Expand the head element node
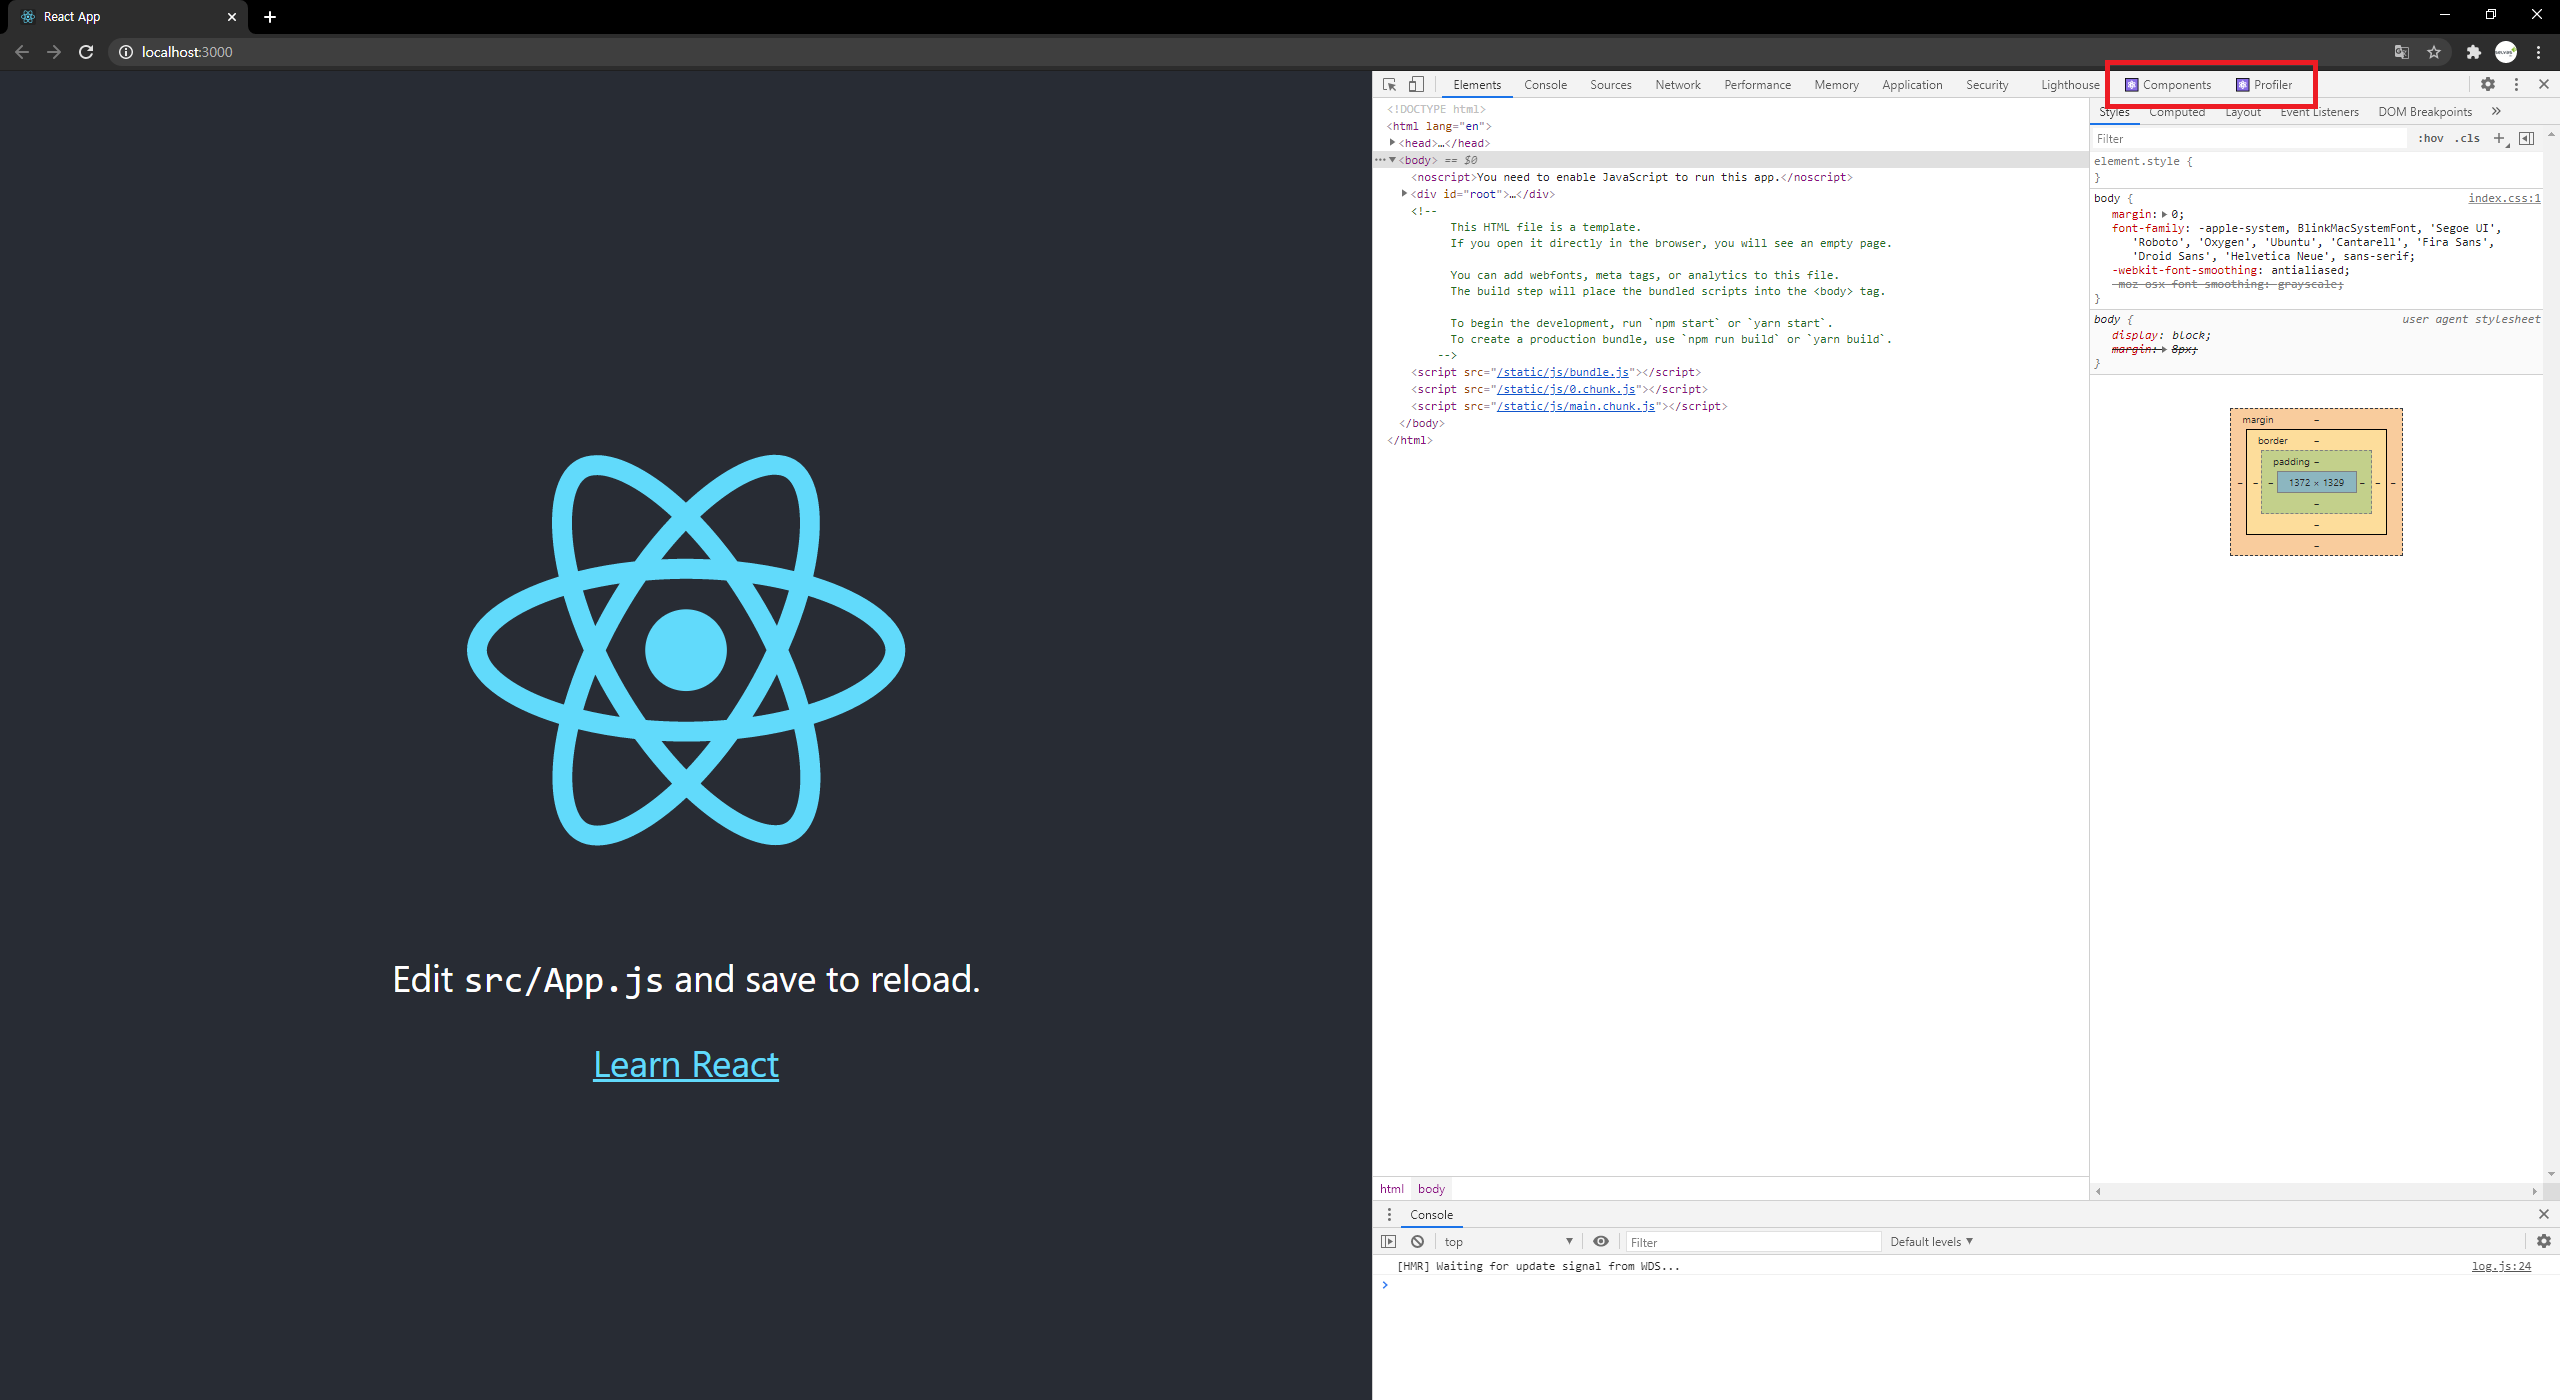Viewport: 2560px width, 1400px height. tap(1392, 143)
